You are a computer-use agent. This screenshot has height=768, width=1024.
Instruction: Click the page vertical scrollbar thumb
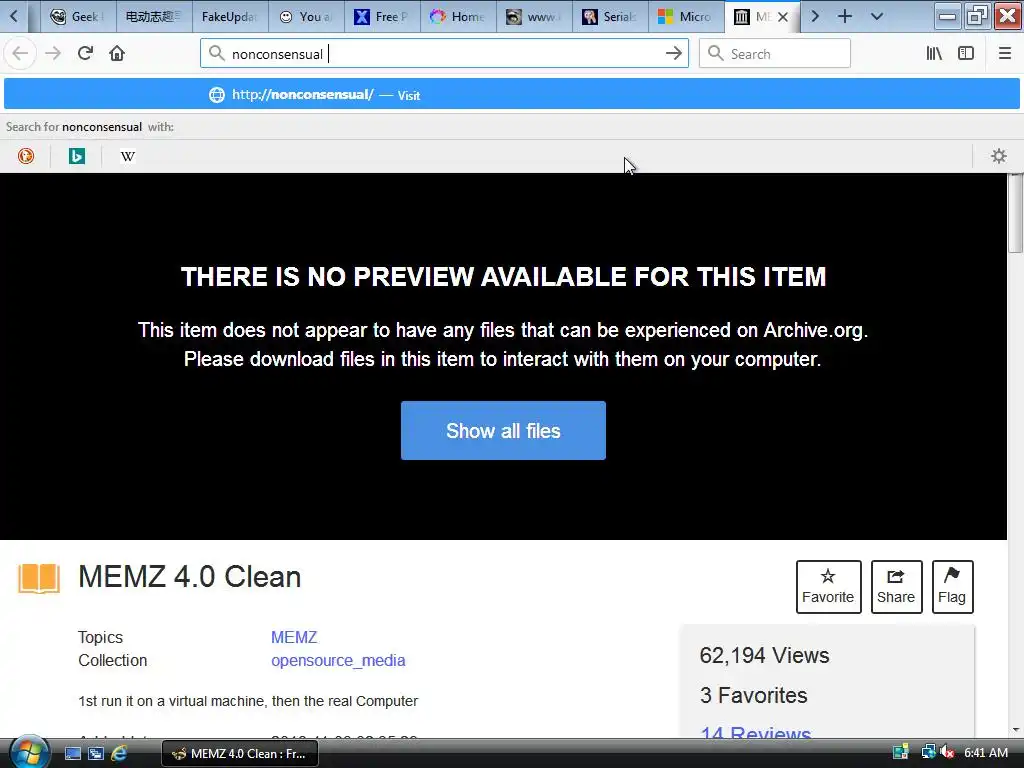point(1016,214)
